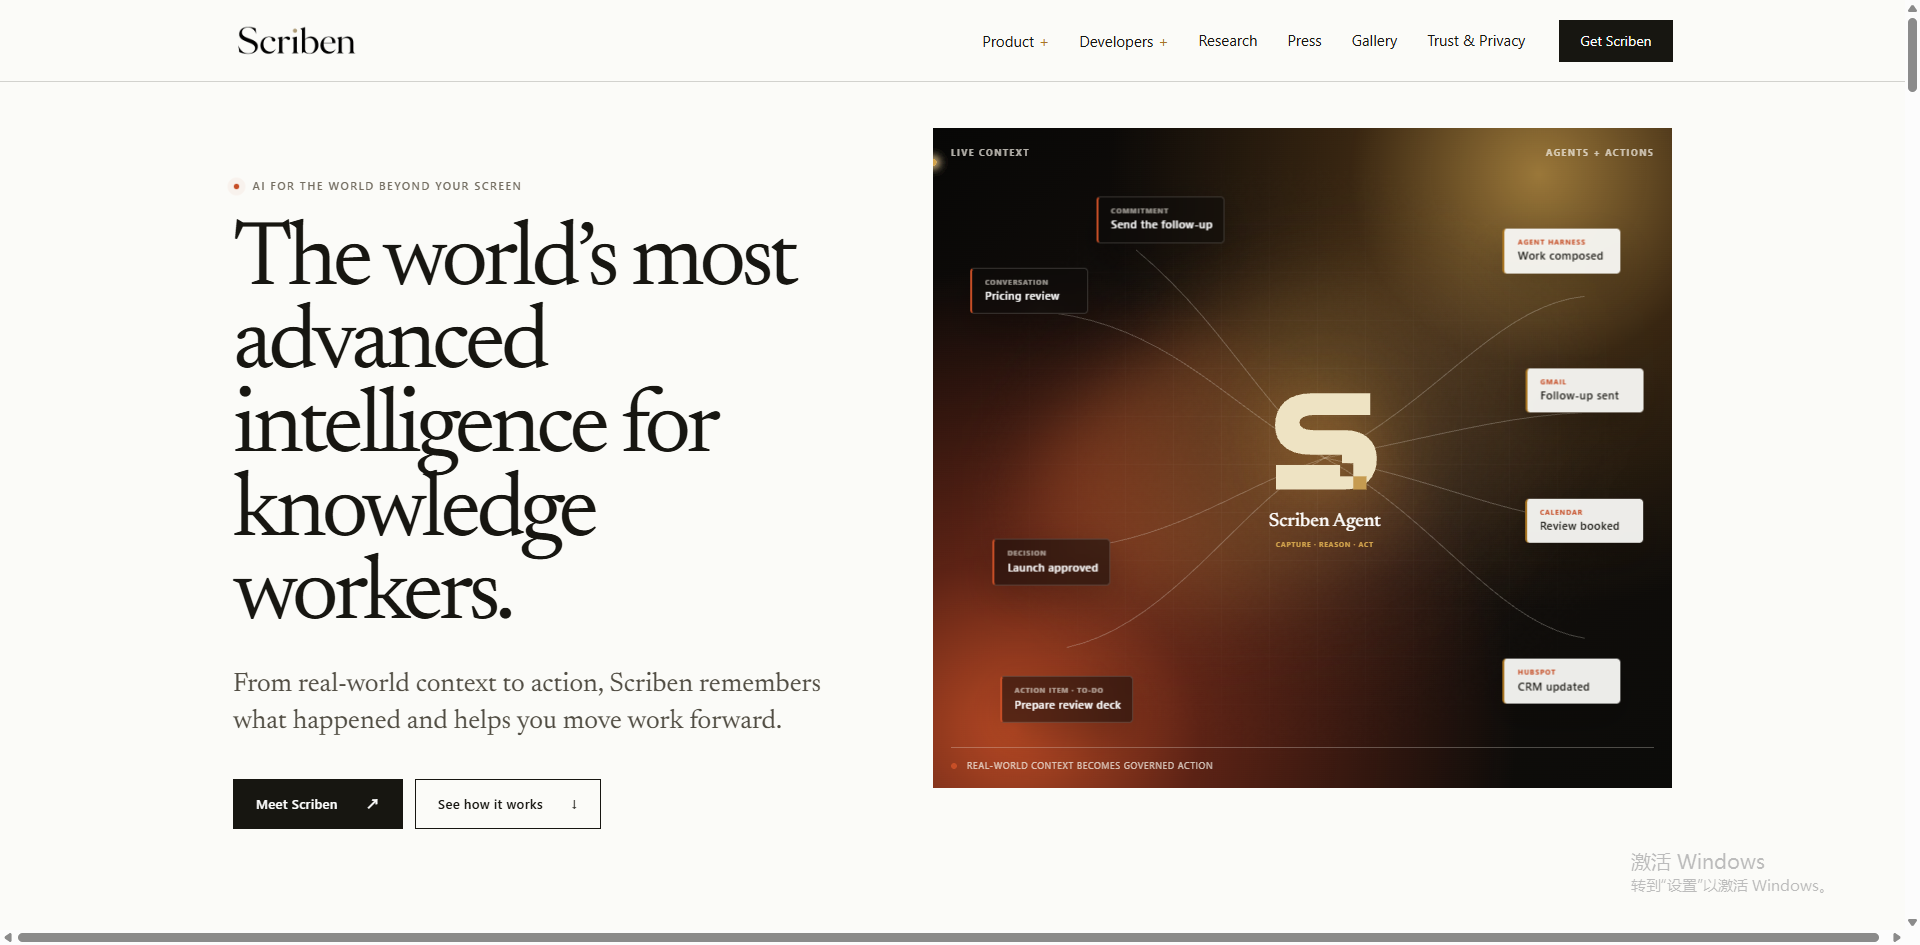Click the 'From real-world context to action' paragraph
The width and height of the screenshot is (1920, 945).
(527, 701)
